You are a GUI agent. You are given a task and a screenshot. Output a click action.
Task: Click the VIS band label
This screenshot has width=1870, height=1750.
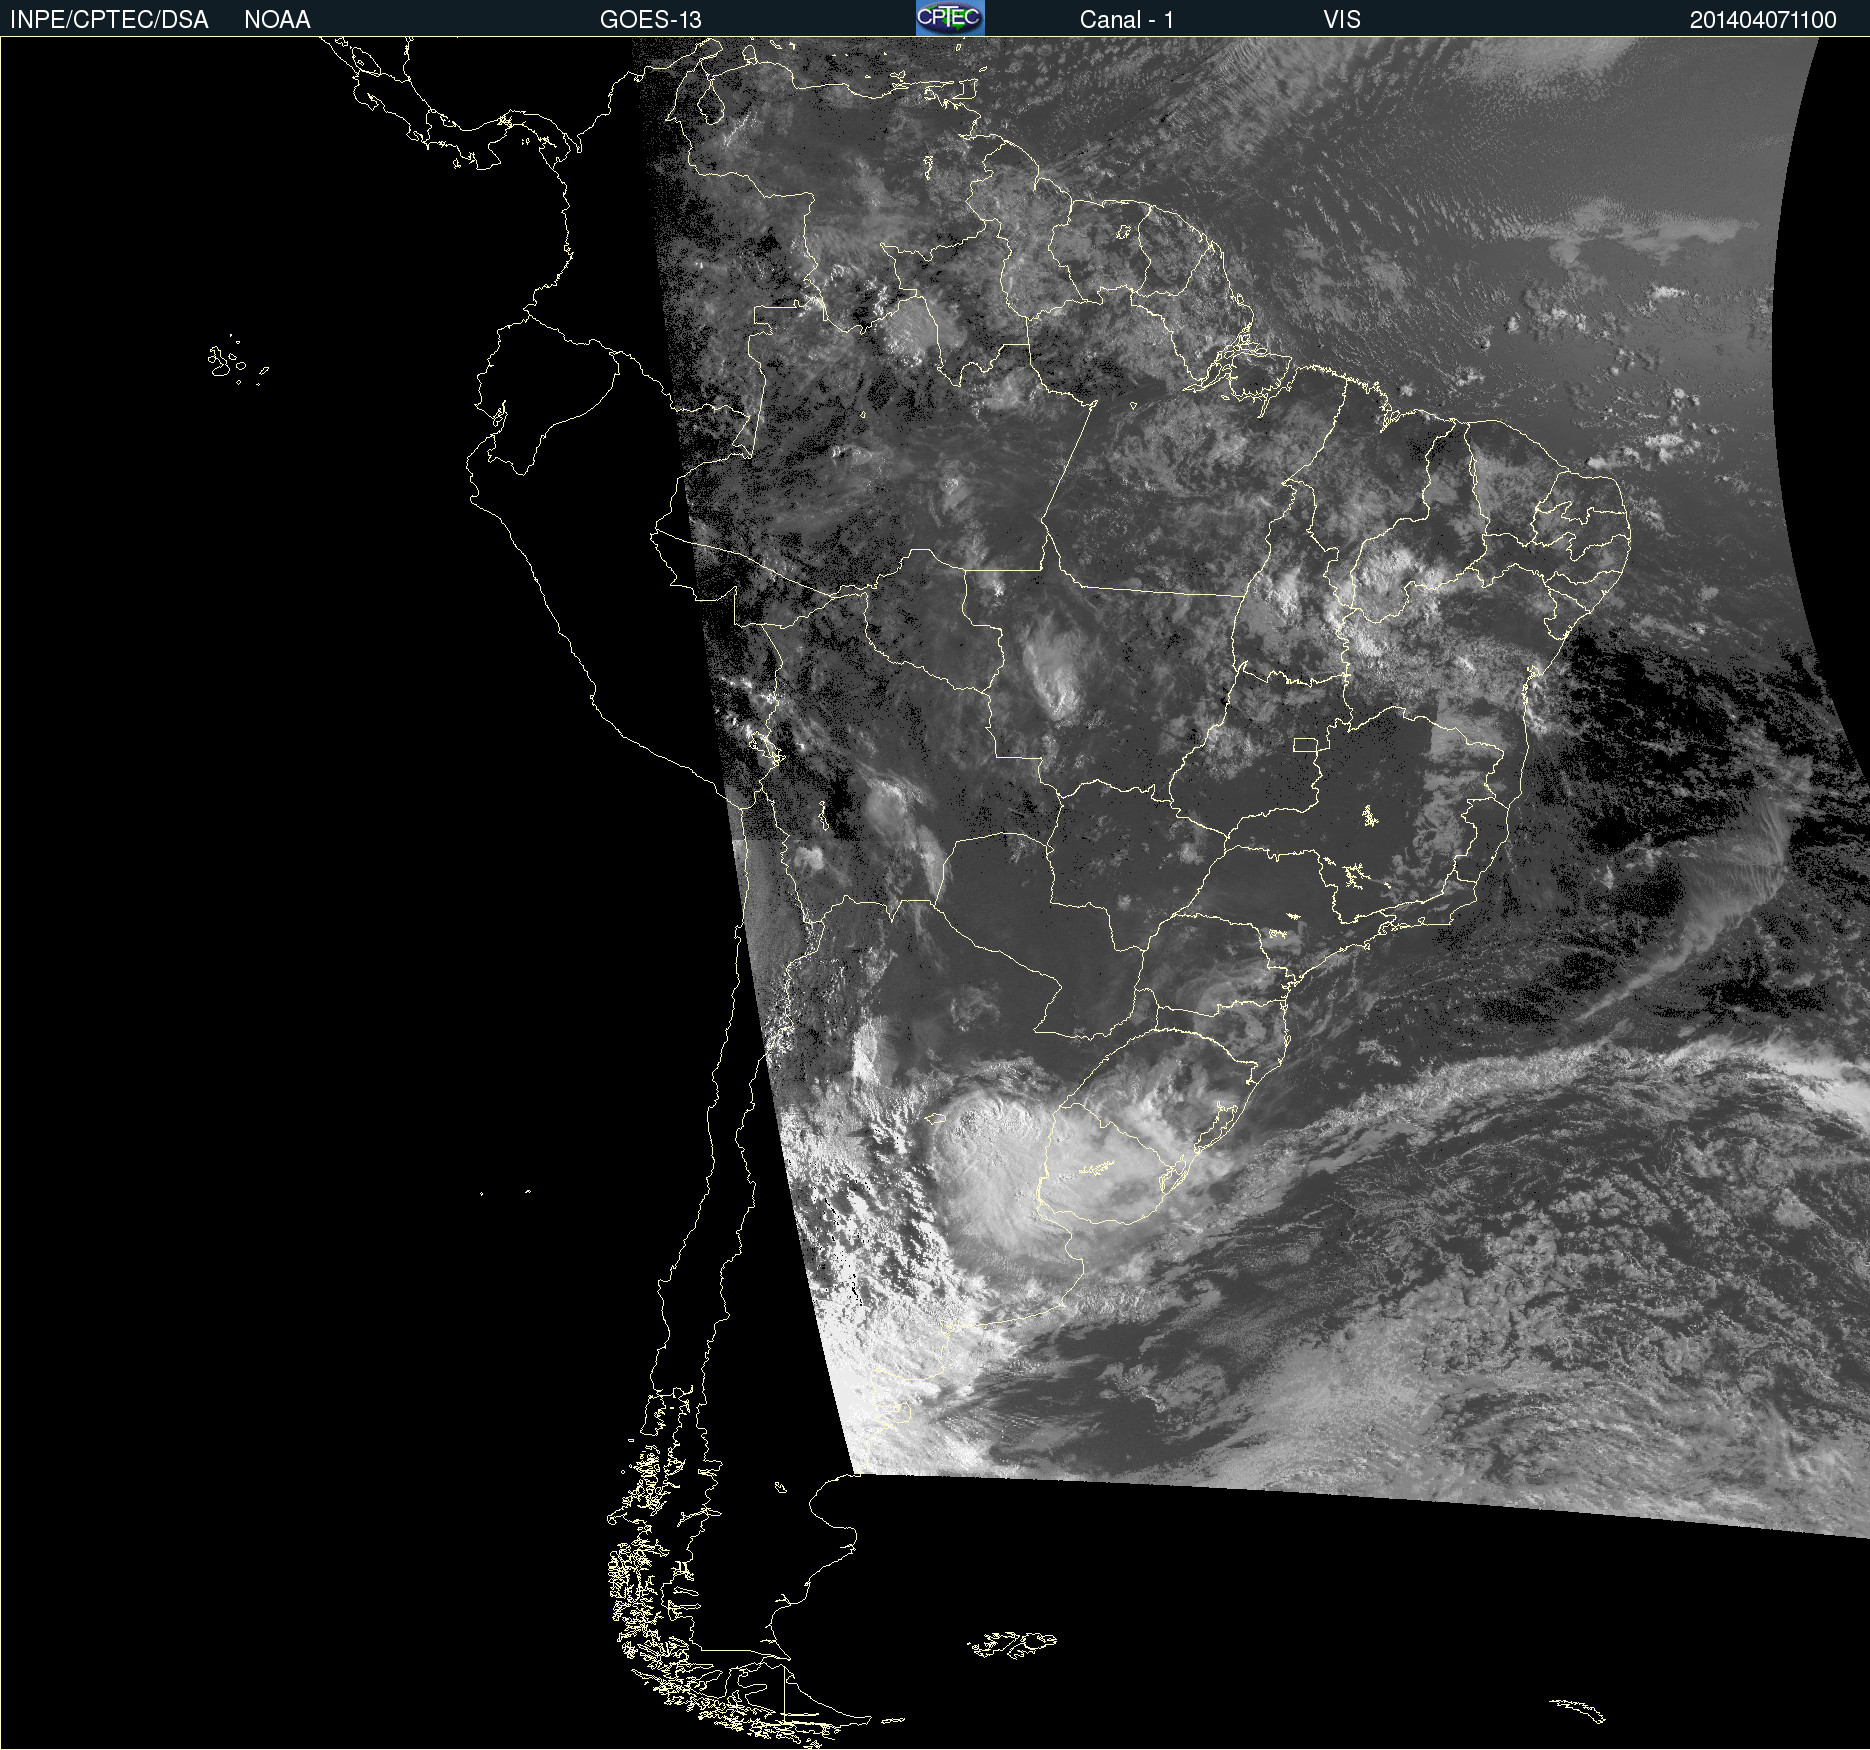point(1342,20)
